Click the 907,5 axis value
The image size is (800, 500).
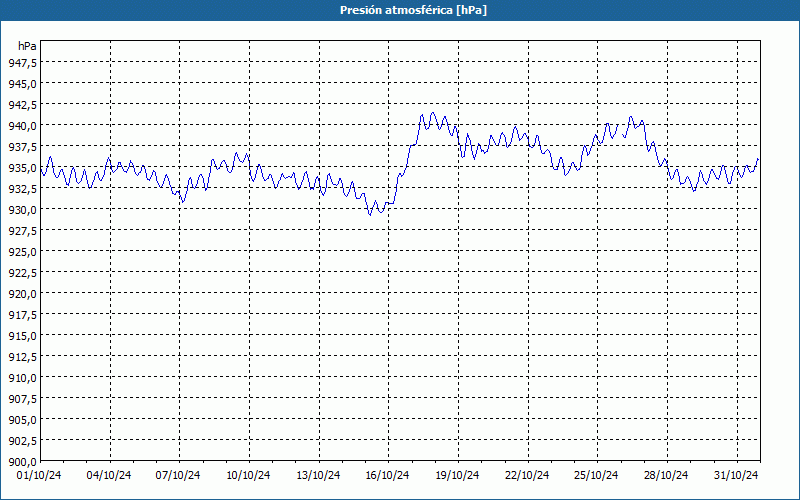[x=22, y=398]
